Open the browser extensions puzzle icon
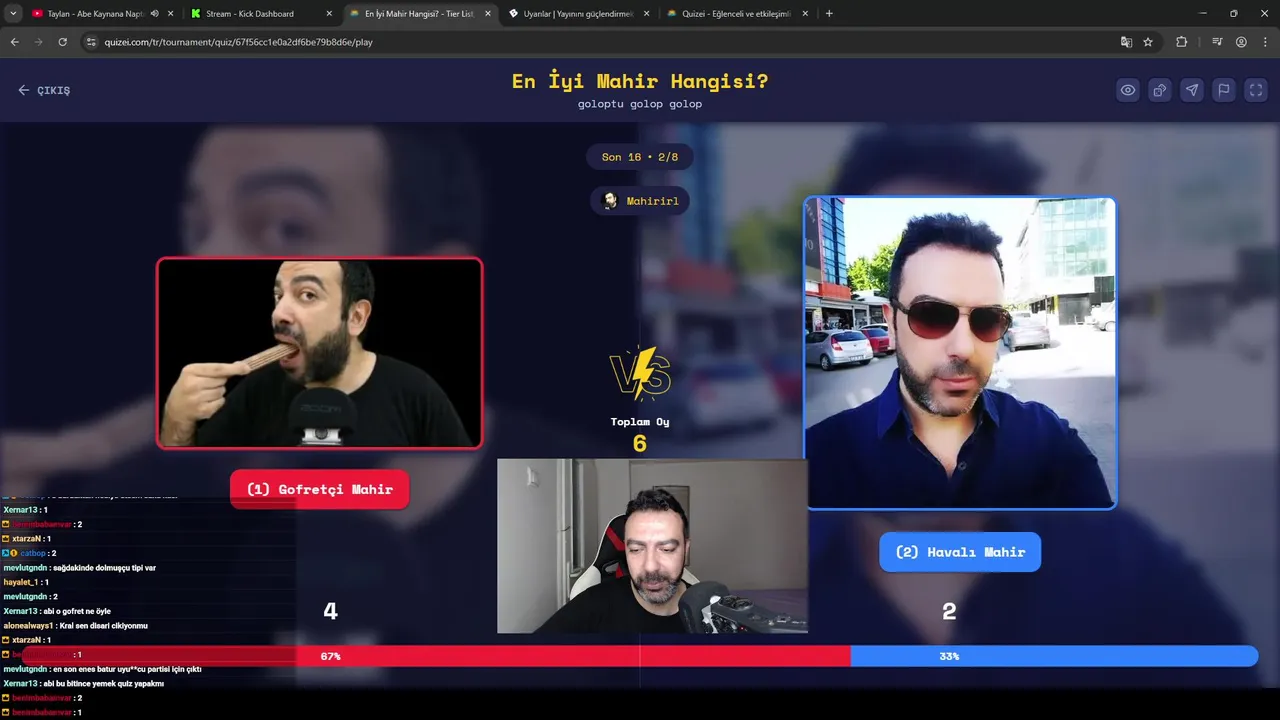 click(1182, 42)
